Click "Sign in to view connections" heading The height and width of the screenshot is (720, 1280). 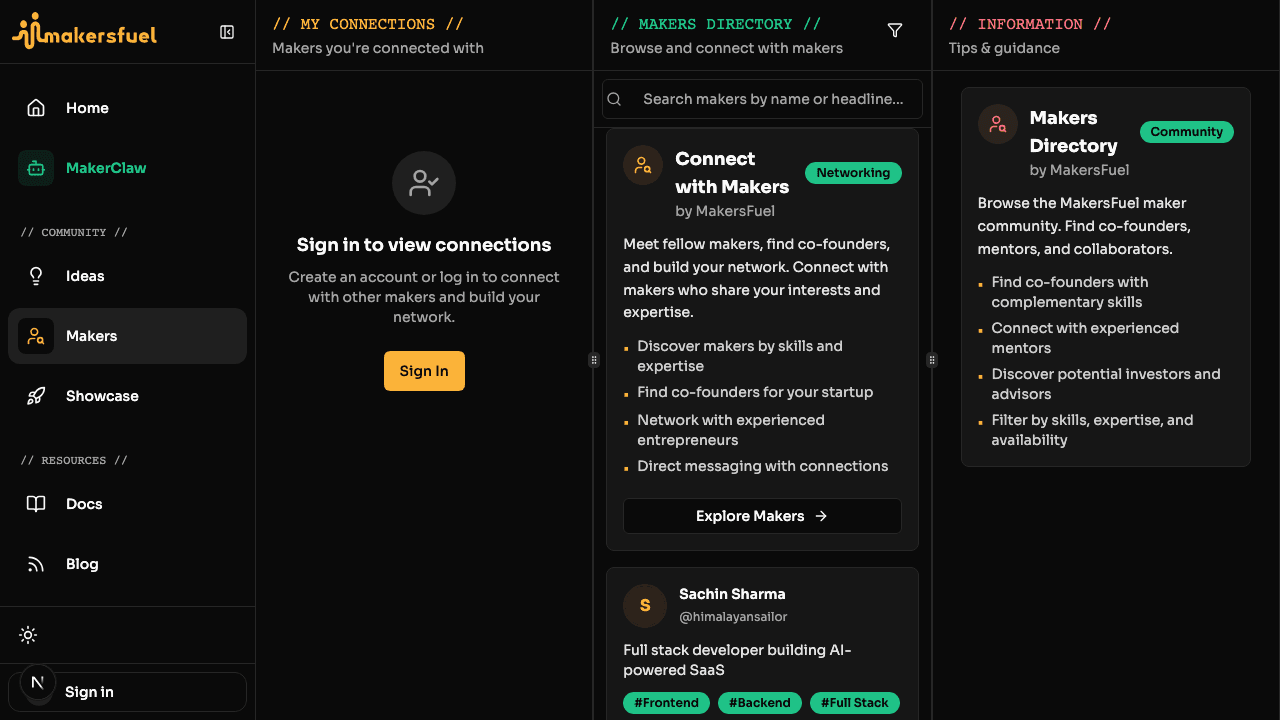(x=424, y=245)
